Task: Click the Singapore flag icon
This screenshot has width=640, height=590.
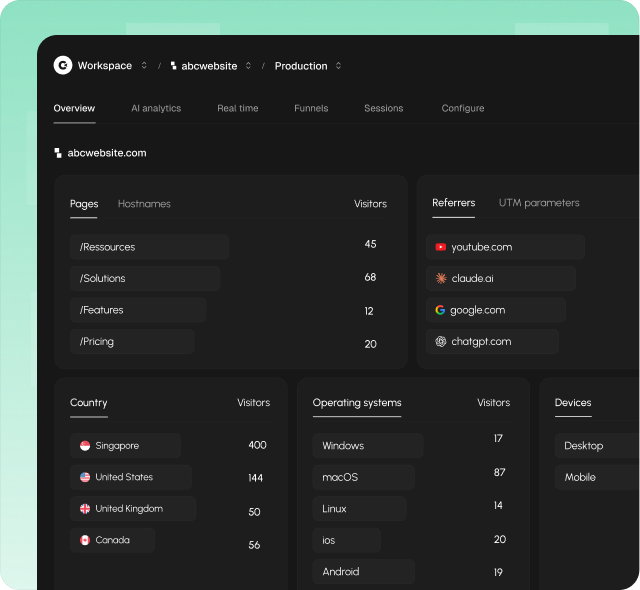Action: pyautogui.click(x=85, y=446)
